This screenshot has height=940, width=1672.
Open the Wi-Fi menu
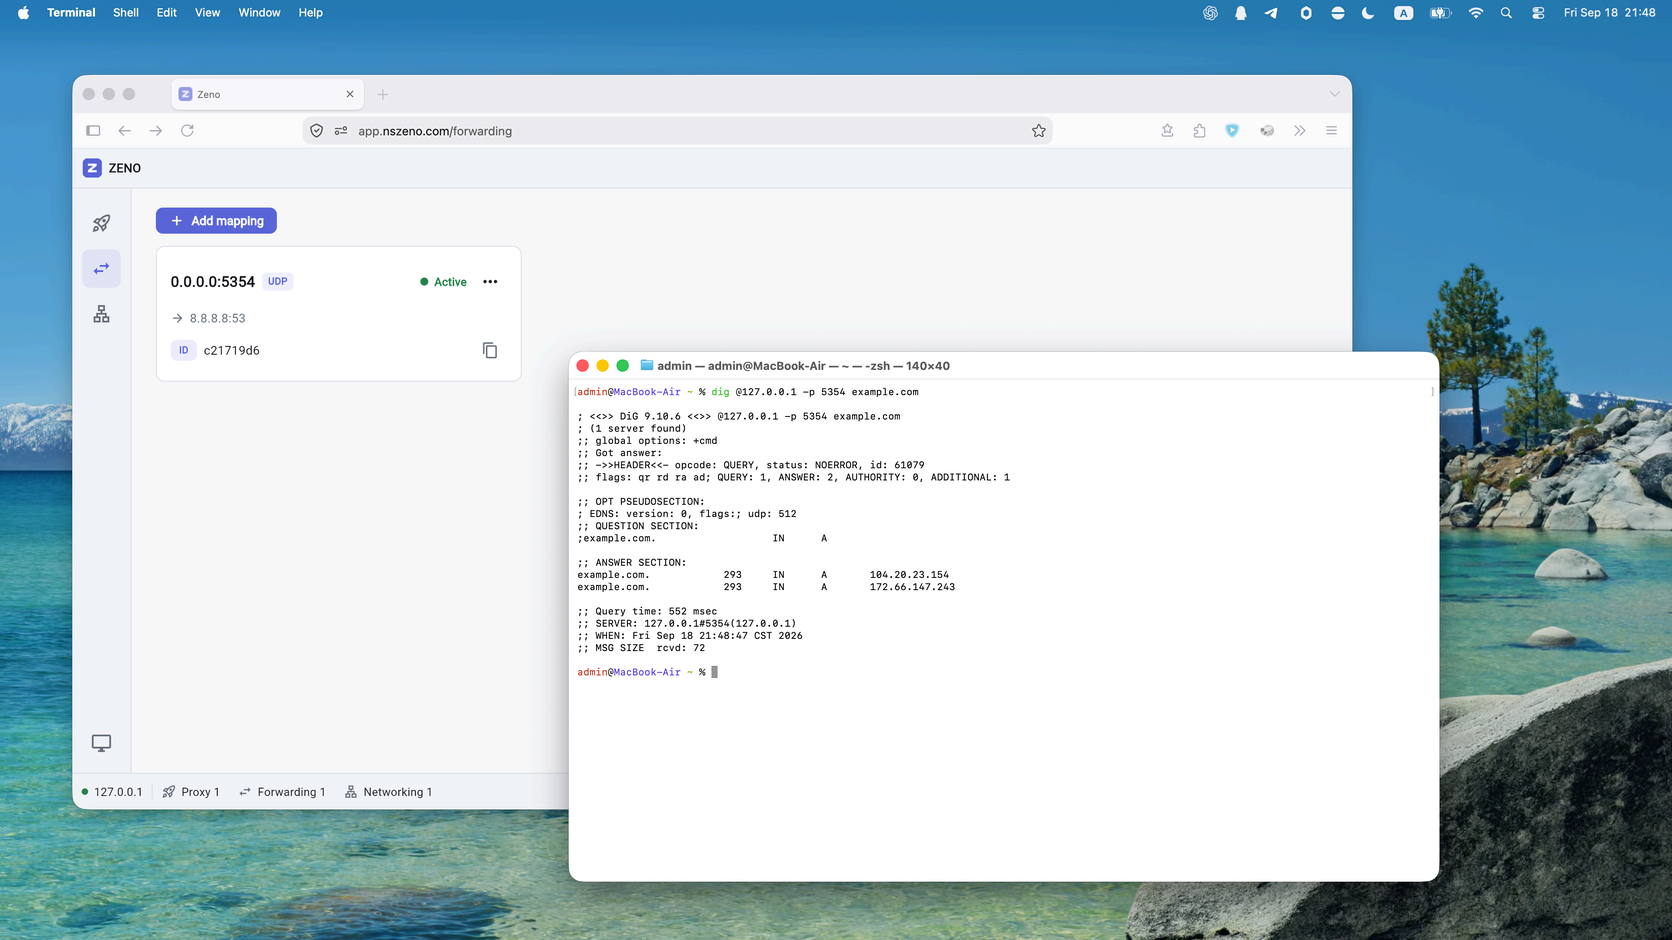coord(1476,13)
